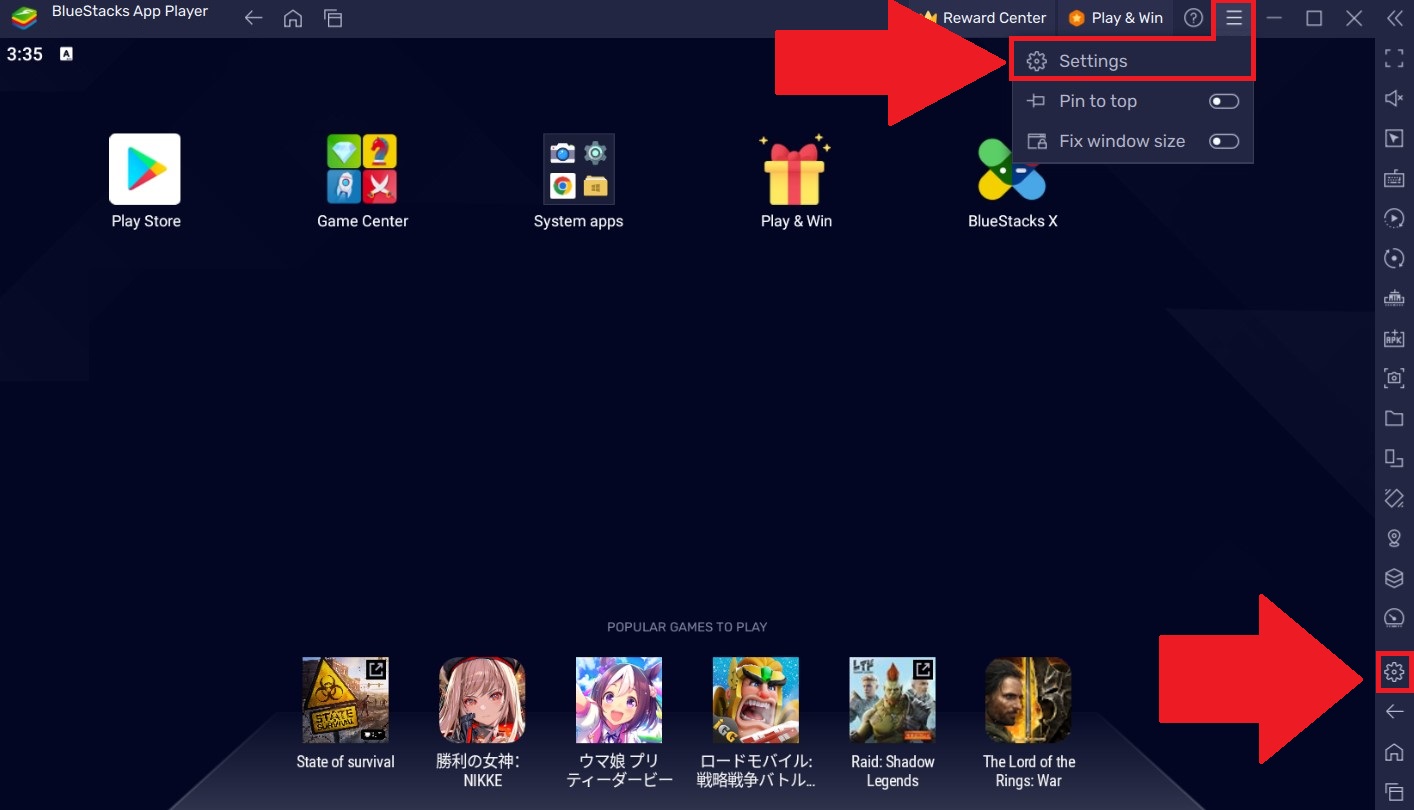This screenshot has width=1414, height=810.
Task: Open the NIKKE game thumbnail
Action: pos(482,699)
